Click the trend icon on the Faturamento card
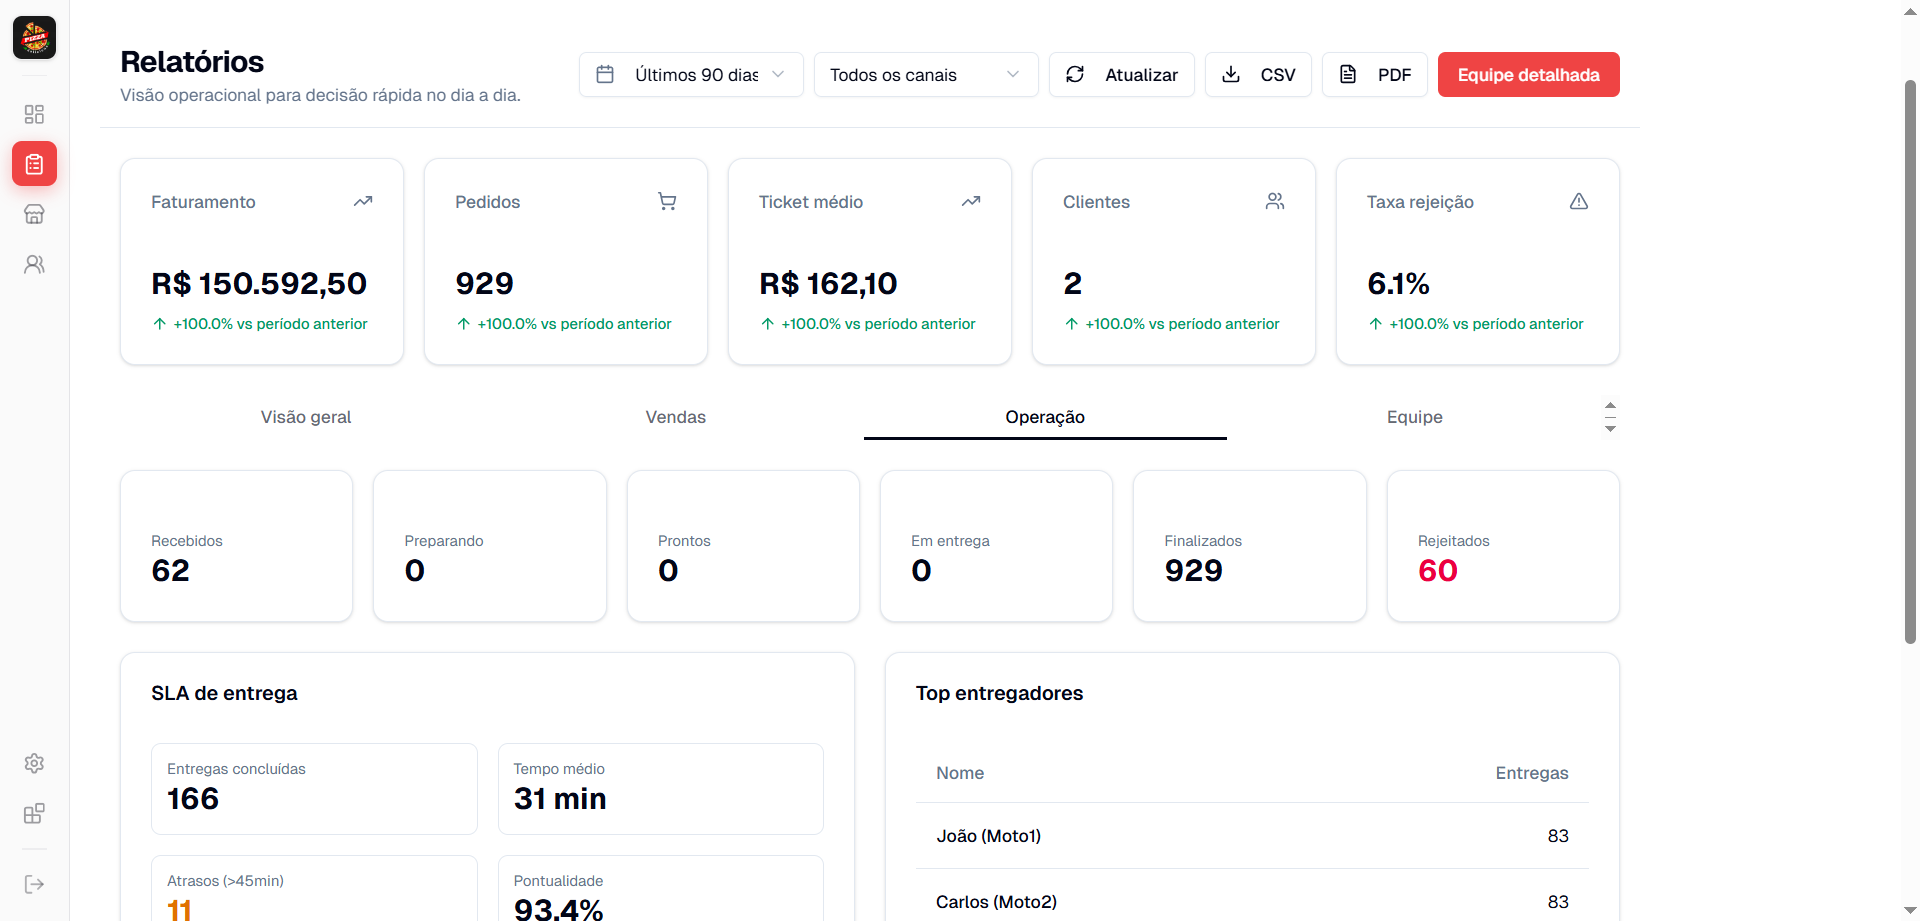1920x921 pixels. 363,201
